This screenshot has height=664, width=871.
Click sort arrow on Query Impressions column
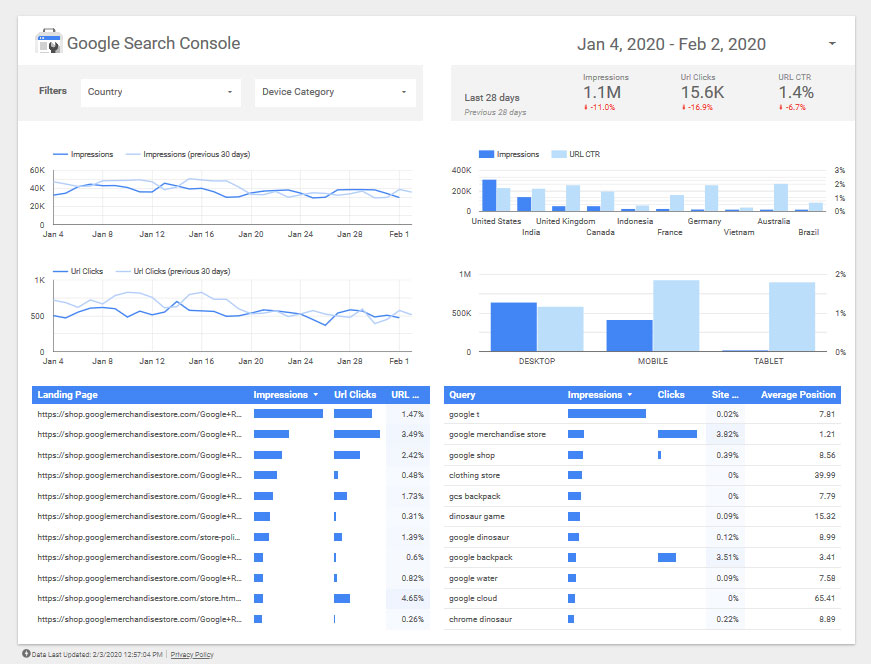pyautogui.click(x=631, y=395)
